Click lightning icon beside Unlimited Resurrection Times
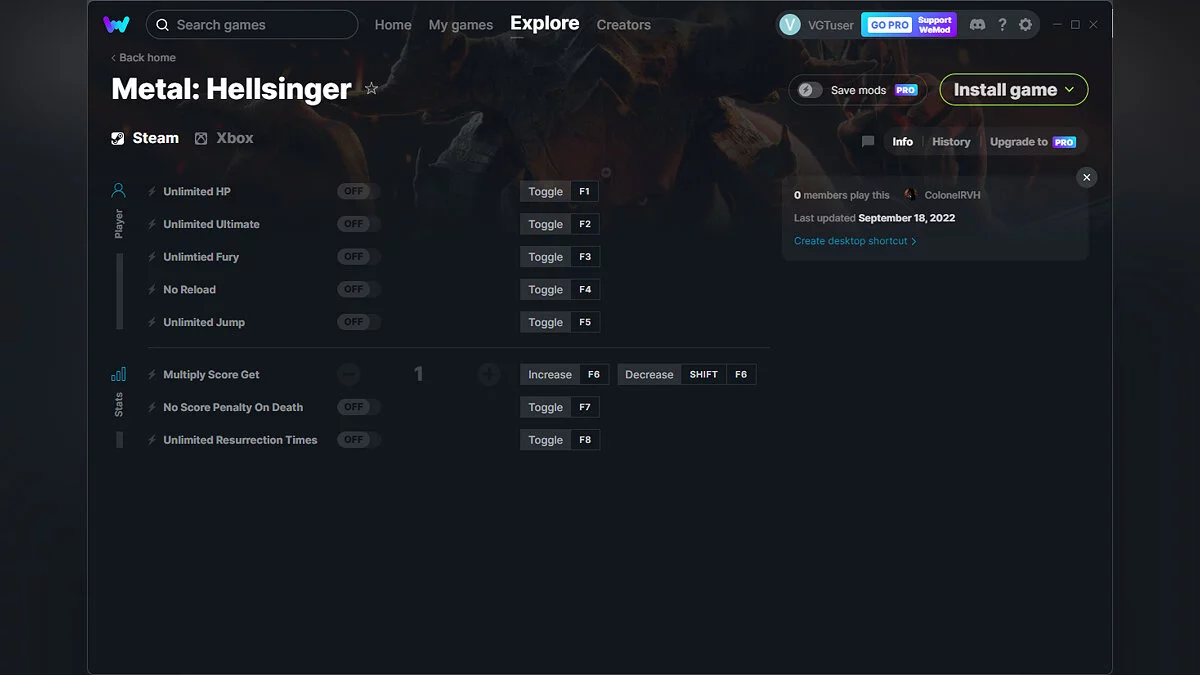The height and width of the screenshot is (675, 1200). click(152, 440)
